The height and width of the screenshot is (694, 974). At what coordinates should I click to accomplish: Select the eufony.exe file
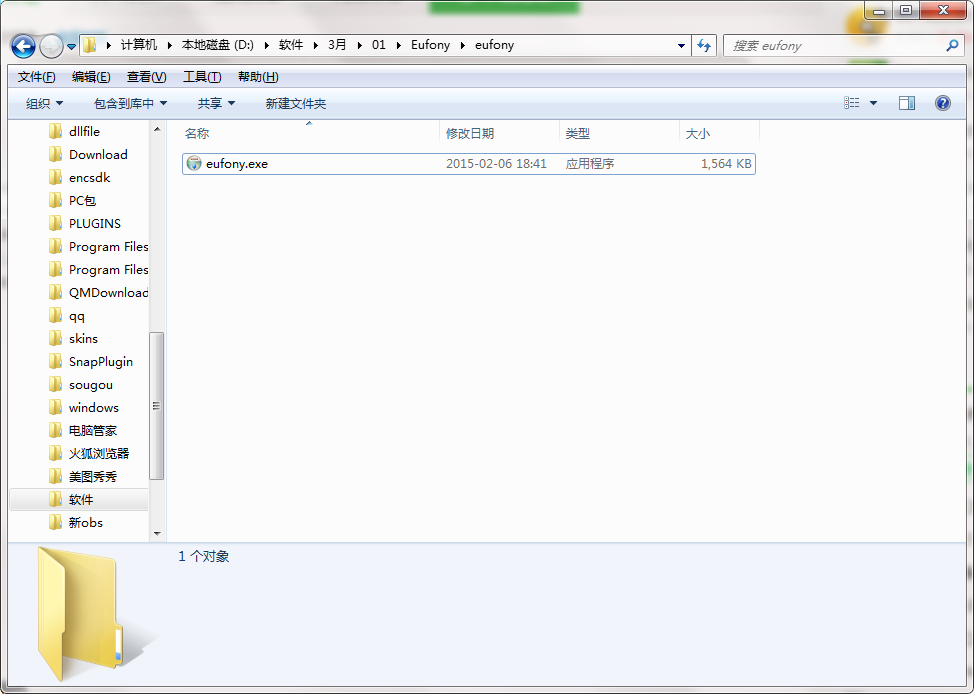point(469,164)
